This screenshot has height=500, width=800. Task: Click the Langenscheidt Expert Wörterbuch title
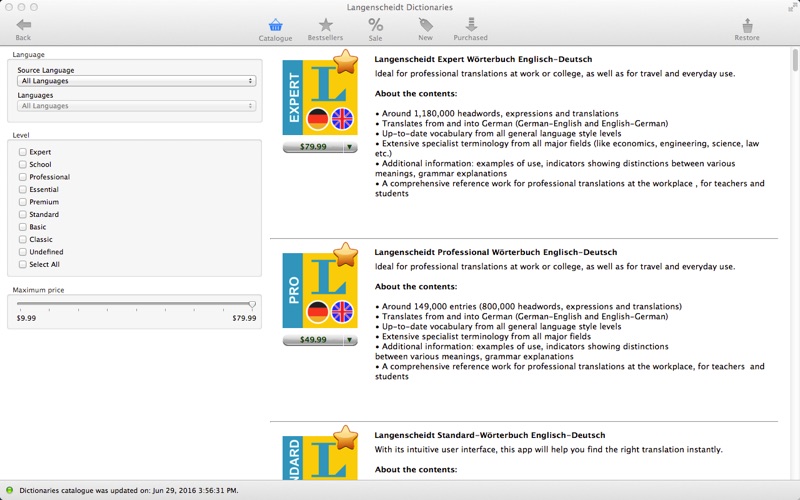[x=483, y=59]
